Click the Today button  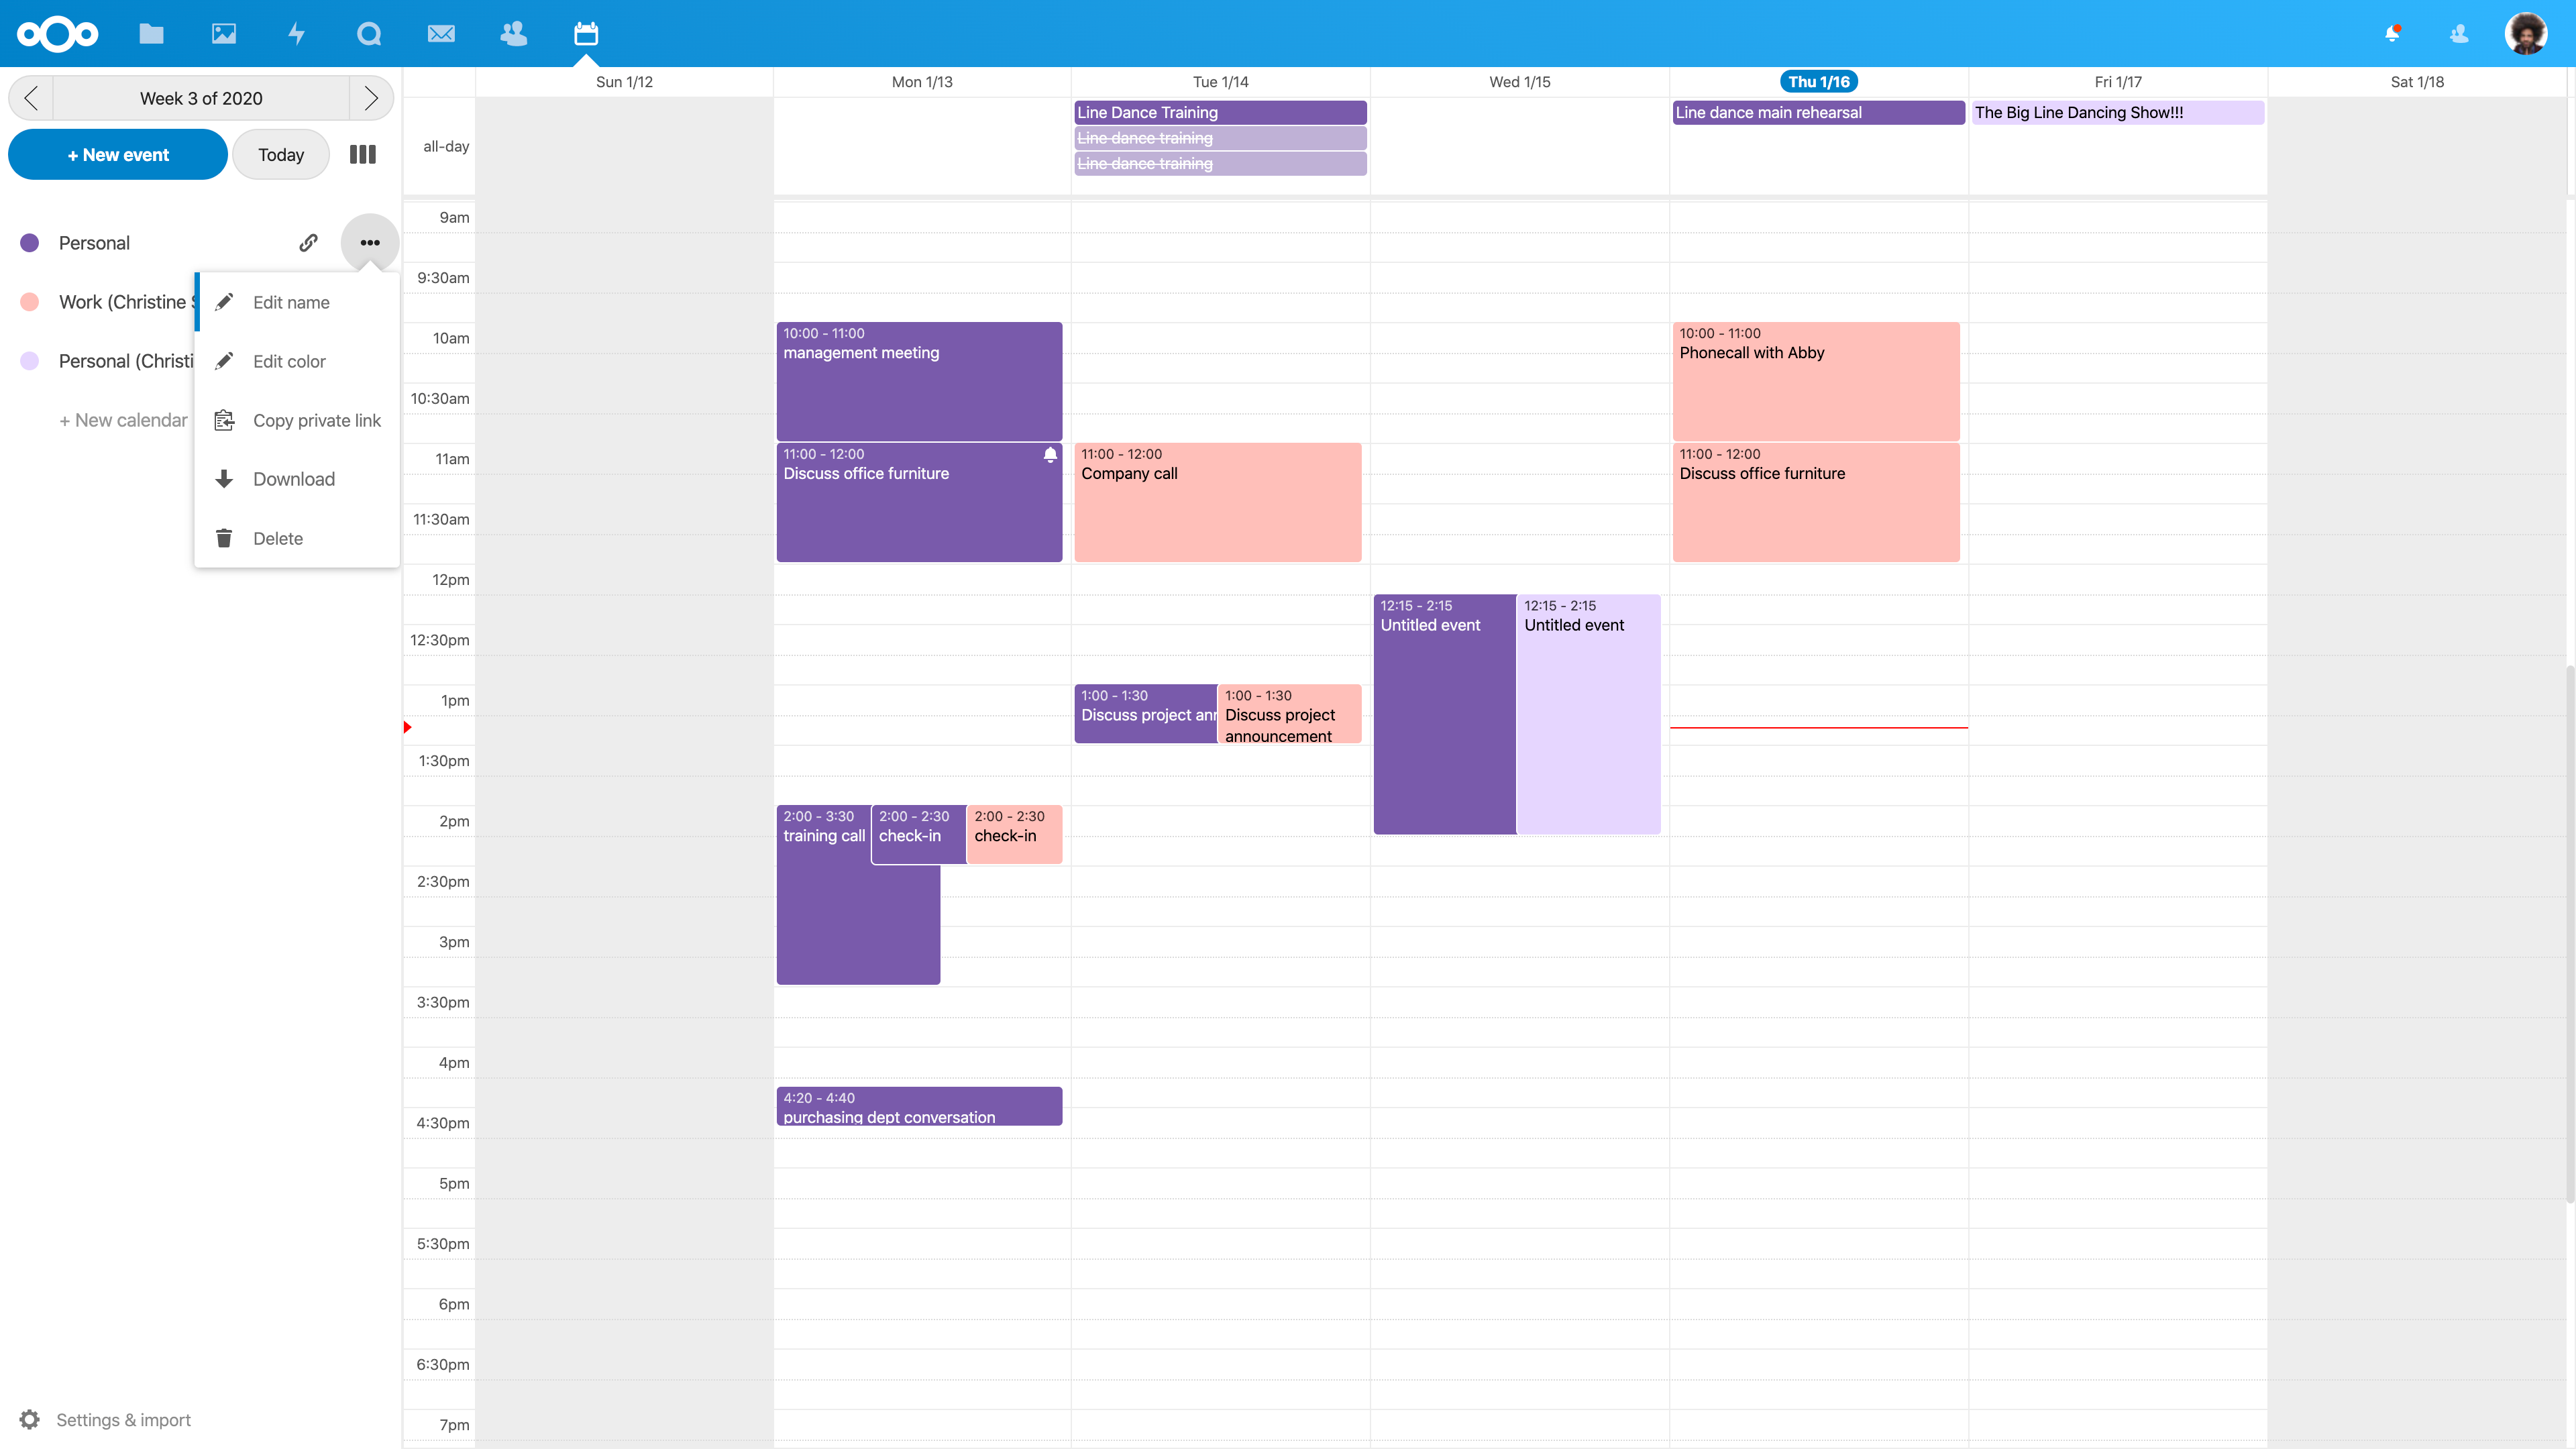(x=281, y=155)
